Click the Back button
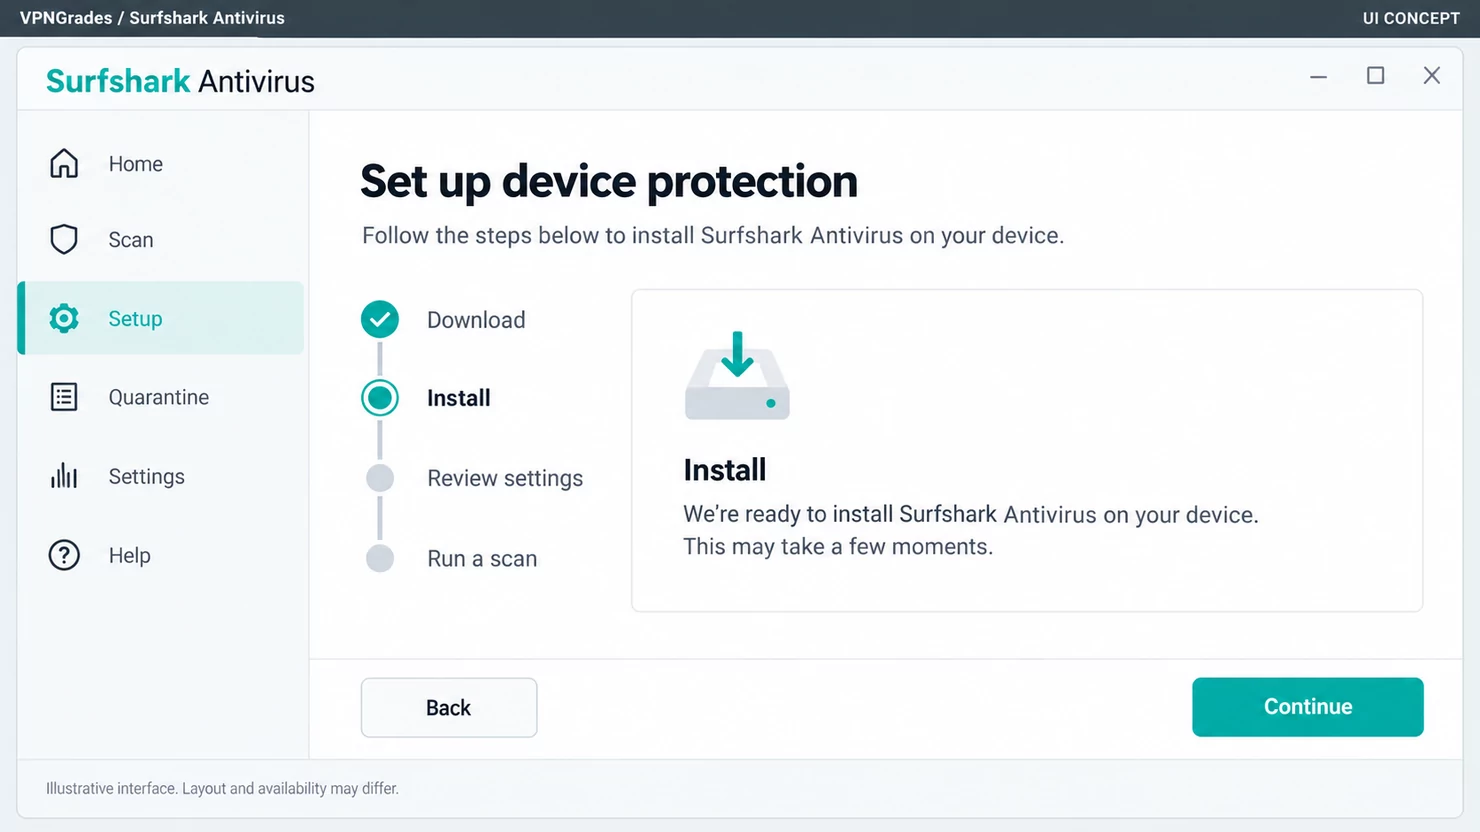The height and width of the screenshot is (832, 1480). [449, 708]
